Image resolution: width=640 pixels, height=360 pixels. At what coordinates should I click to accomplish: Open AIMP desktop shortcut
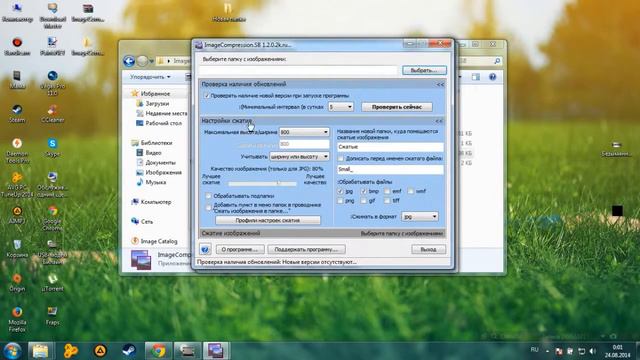tap(17, 215)
